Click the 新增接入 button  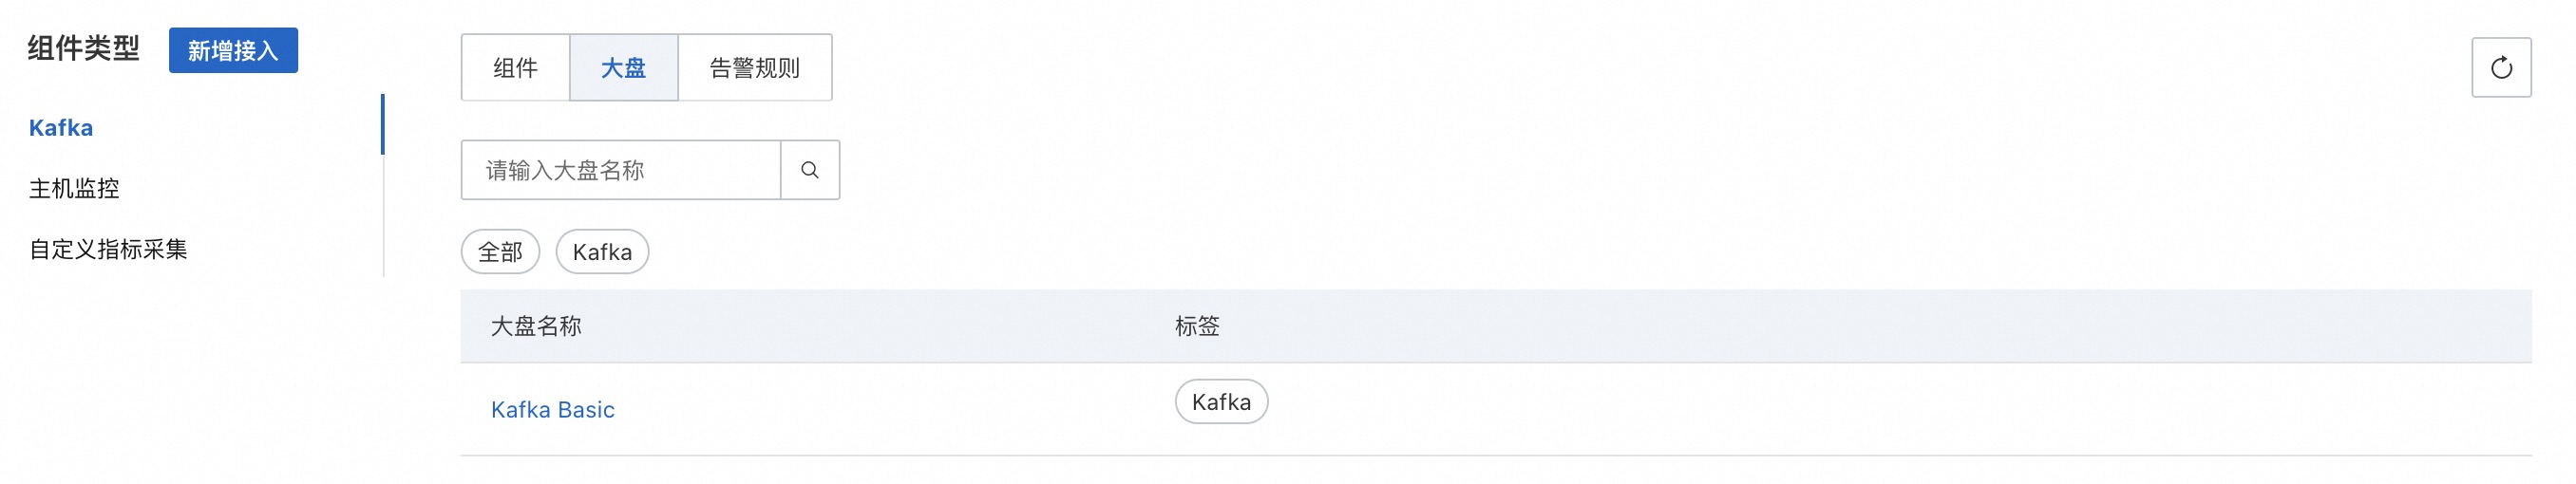click(233, 50)
